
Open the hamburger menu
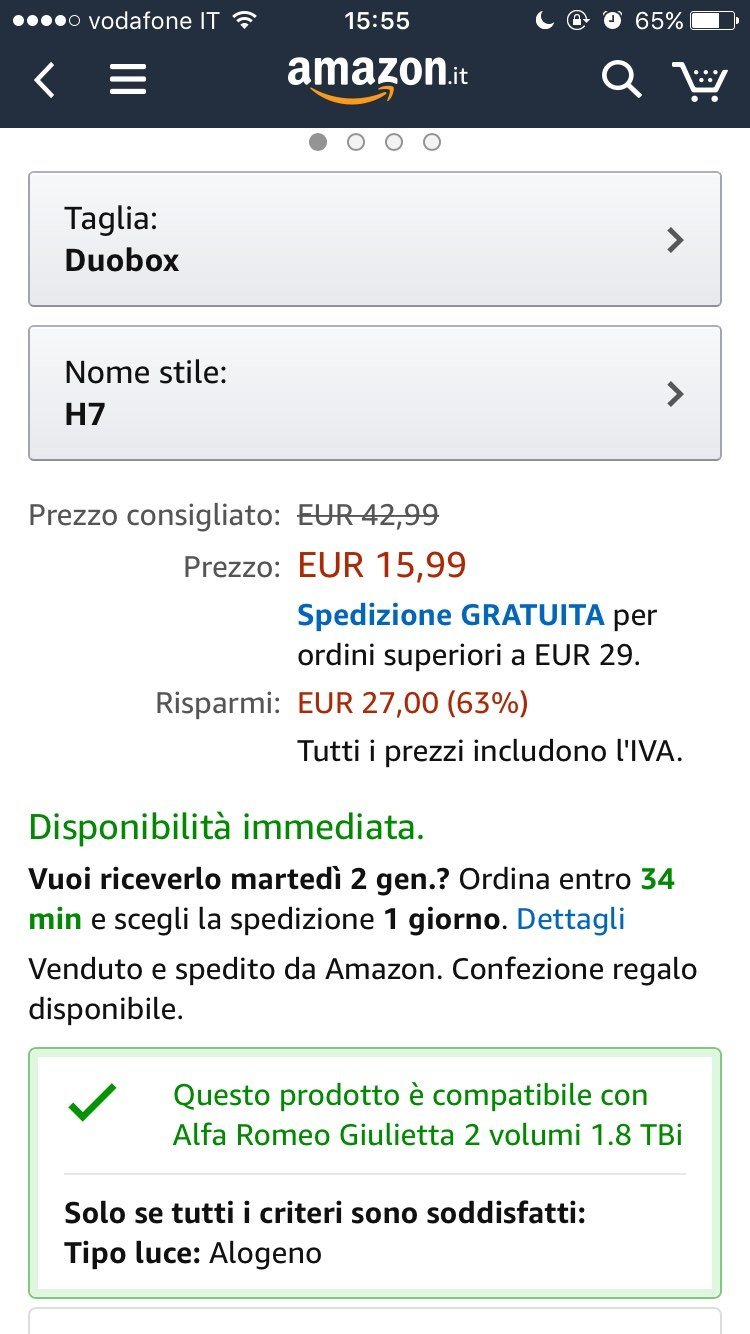tap(128, 79)
